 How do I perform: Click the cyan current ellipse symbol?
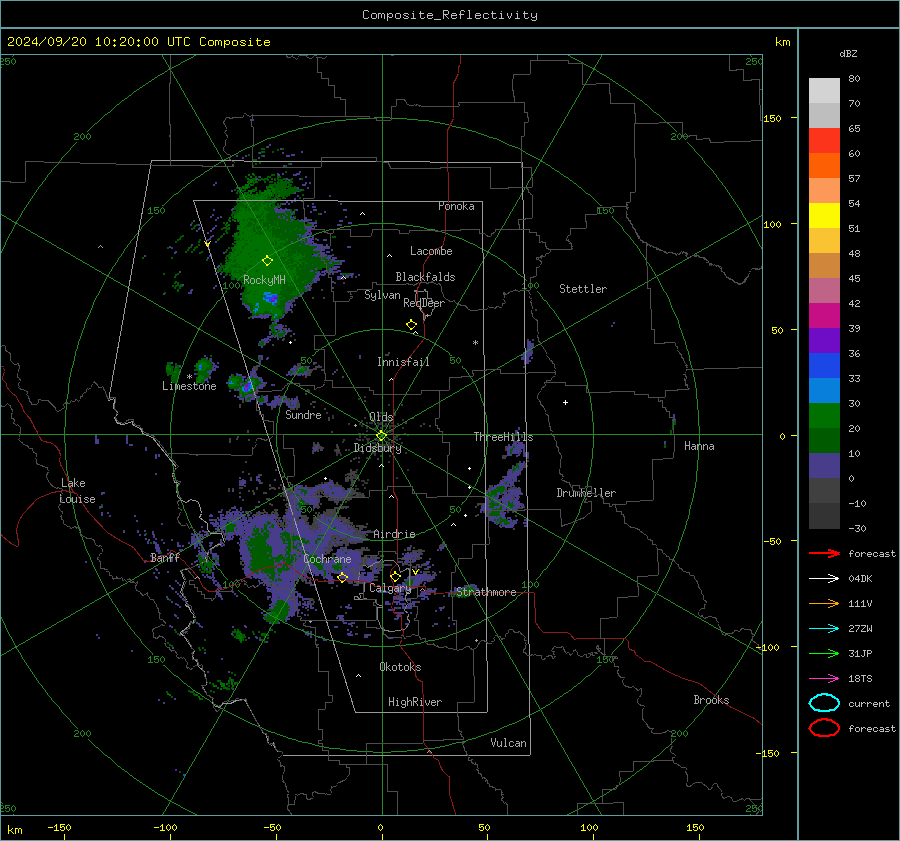pyautogui.click(x=824, y=703)
